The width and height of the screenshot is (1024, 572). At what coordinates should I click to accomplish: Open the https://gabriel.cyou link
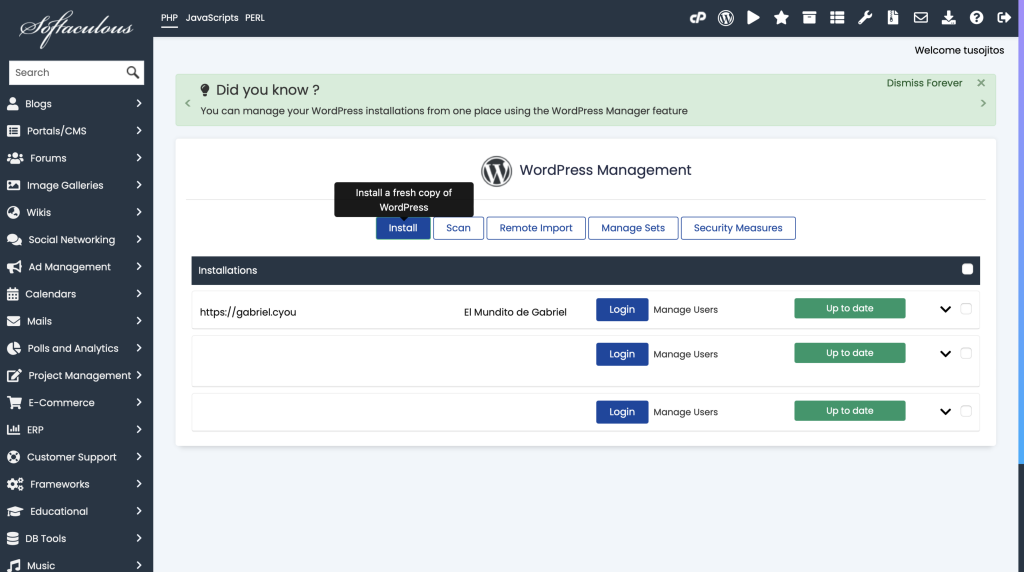pyautogui.click(x=248, y=312)
